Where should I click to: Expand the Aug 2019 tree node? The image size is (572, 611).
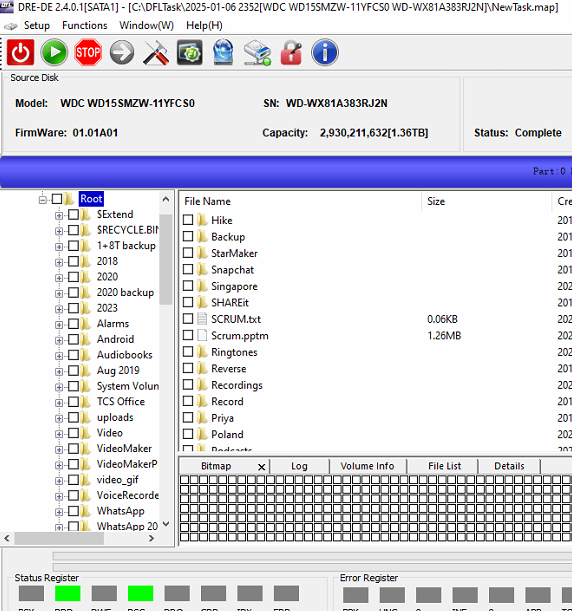point(59,371)
